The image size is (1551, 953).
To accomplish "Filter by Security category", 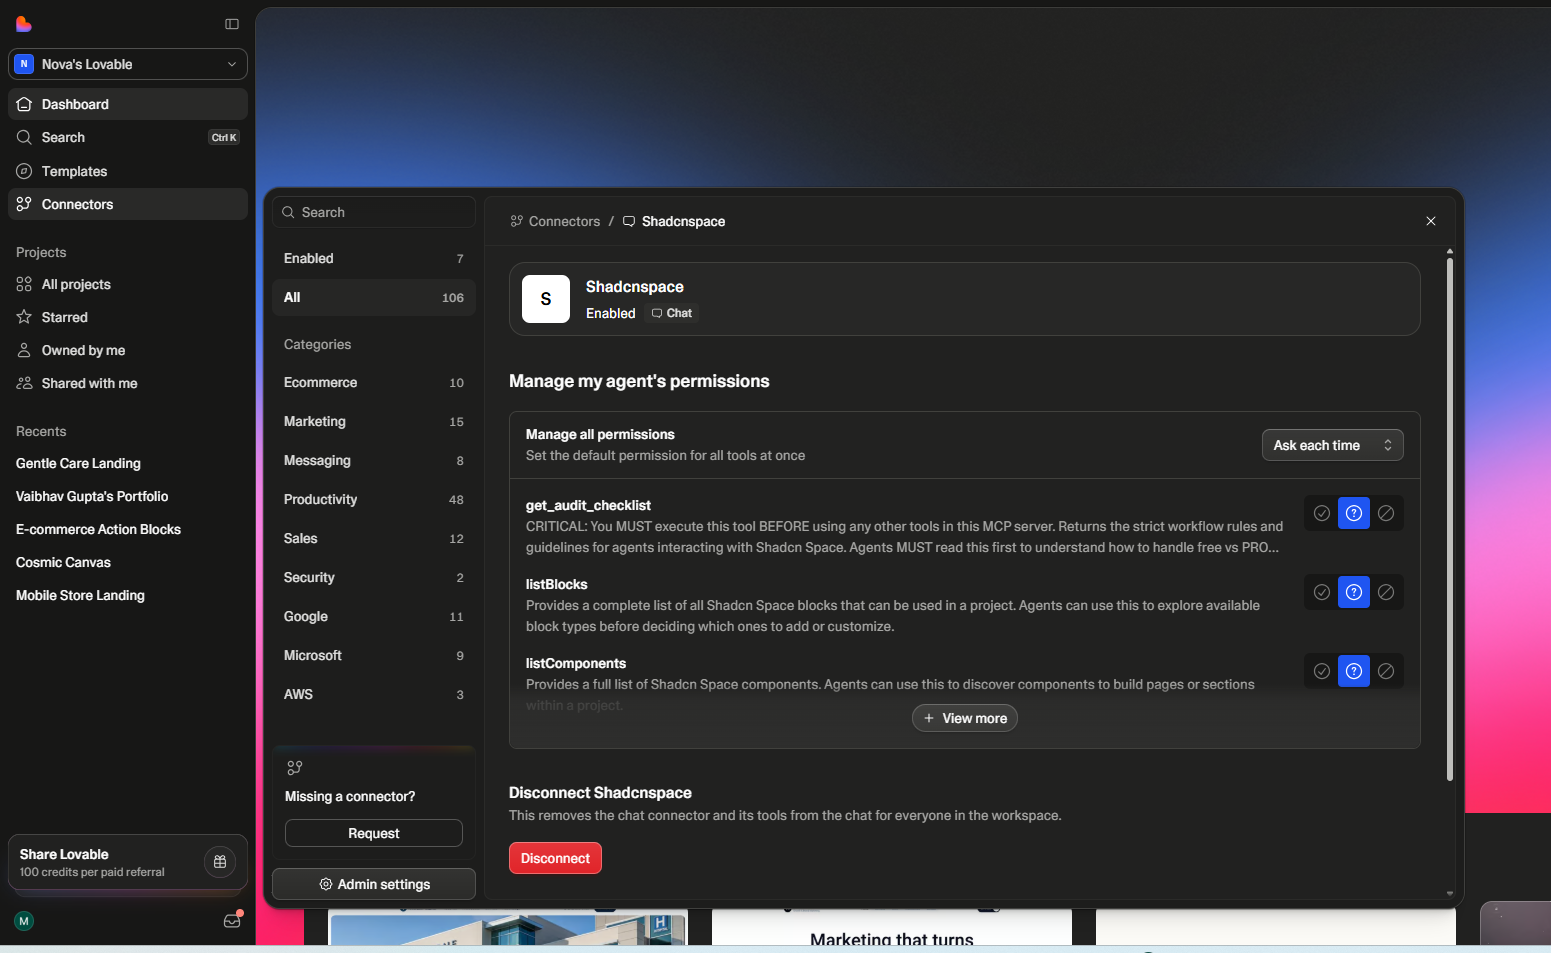I will pos(374,577).
